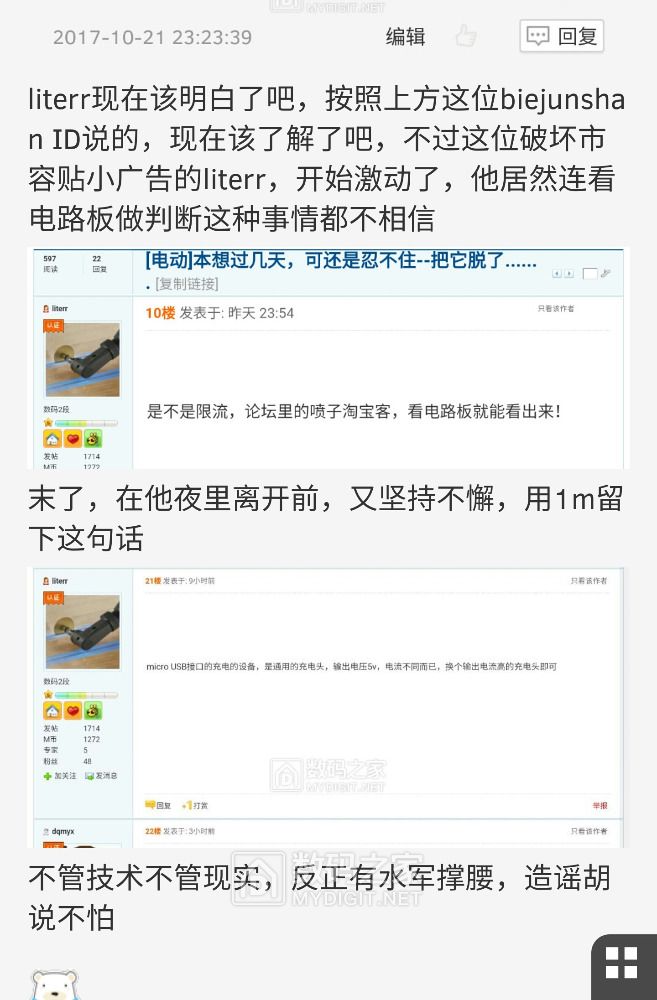The width and height of the screenshot is (657, 1000).
Task: Click the red 举报 report link
Action: (600, 805)
